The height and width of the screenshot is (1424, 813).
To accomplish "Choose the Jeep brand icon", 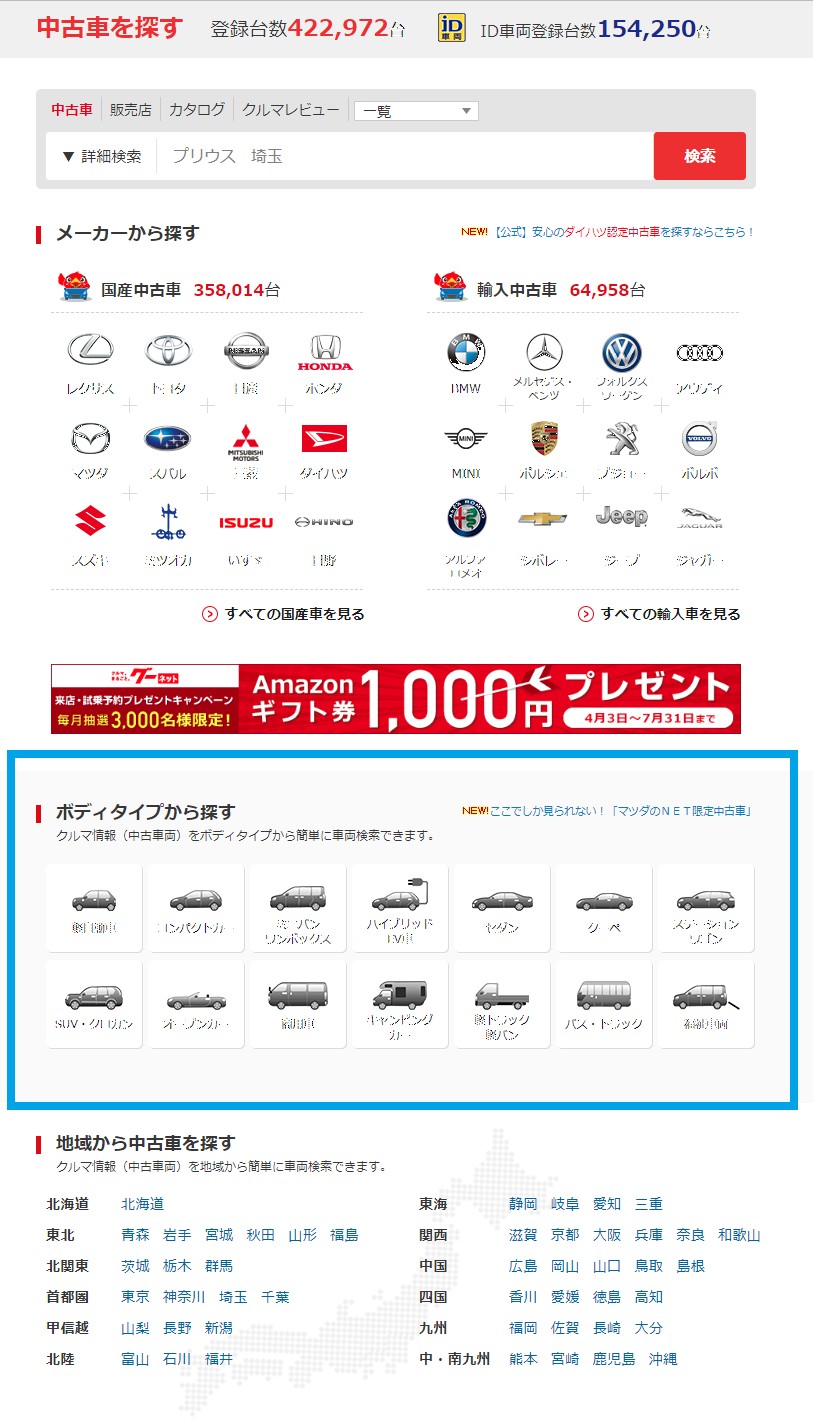I will tap(621, 517).
